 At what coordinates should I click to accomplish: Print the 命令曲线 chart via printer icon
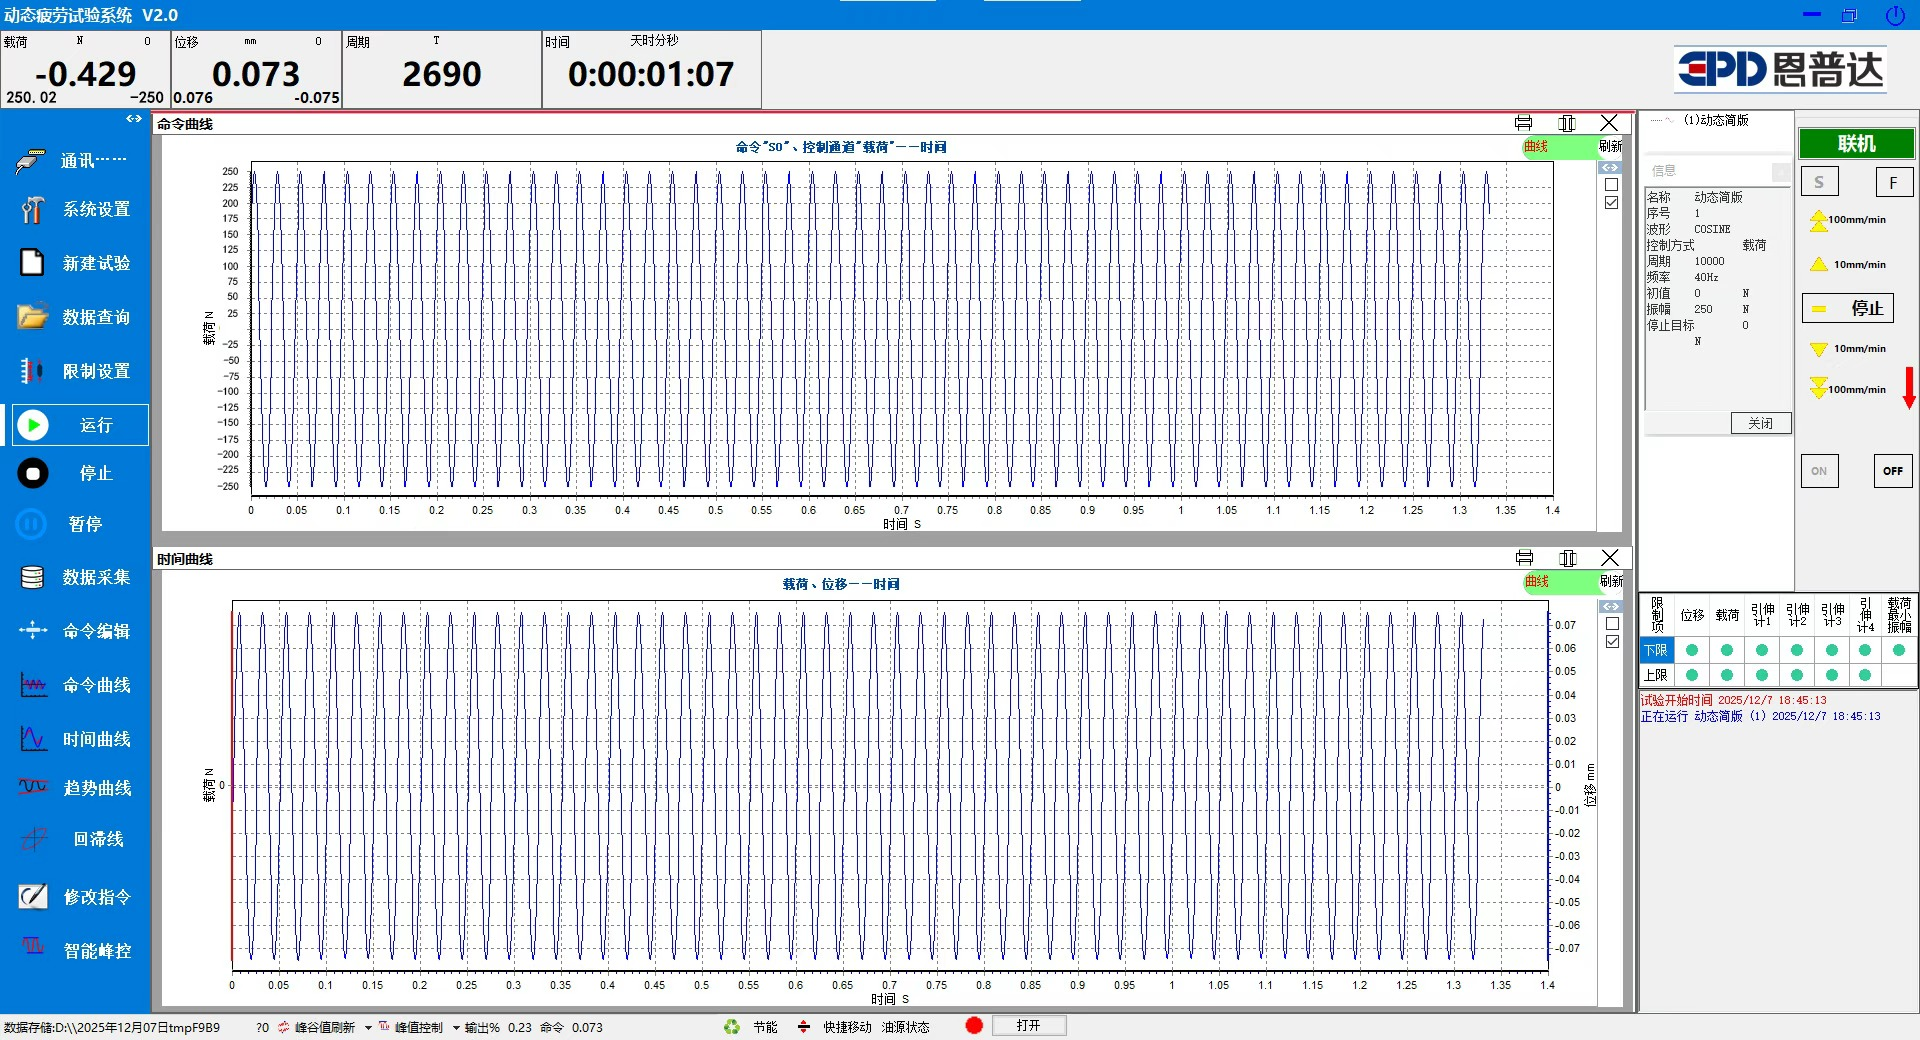tap(1523, 123)
